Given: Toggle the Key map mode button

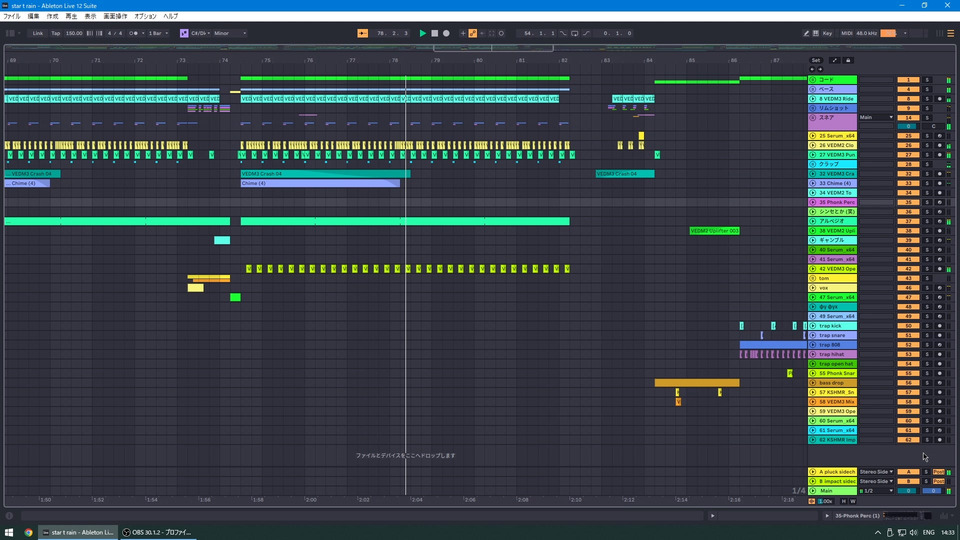Looking at the screenshot, I should pyautogui.click(x=826, y=33).
